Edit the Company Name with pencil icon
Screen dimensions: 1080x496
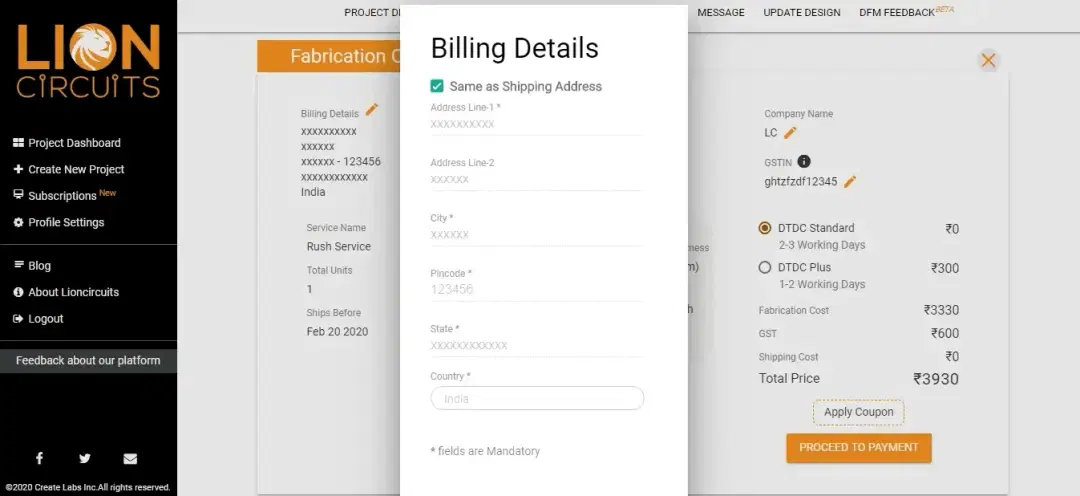(x=790, y=133)
